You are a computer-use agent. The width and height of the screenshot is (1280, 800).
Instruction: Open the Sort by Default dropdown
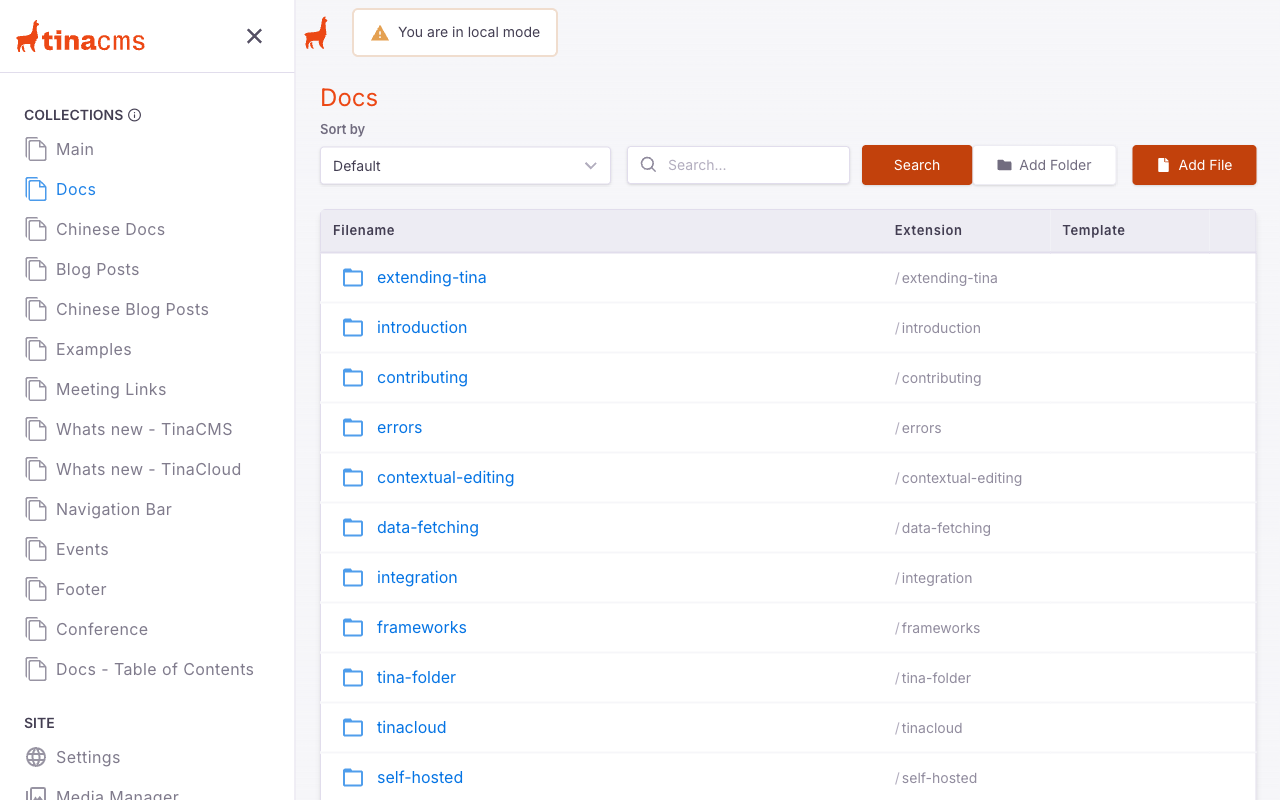tap(465, 166)
